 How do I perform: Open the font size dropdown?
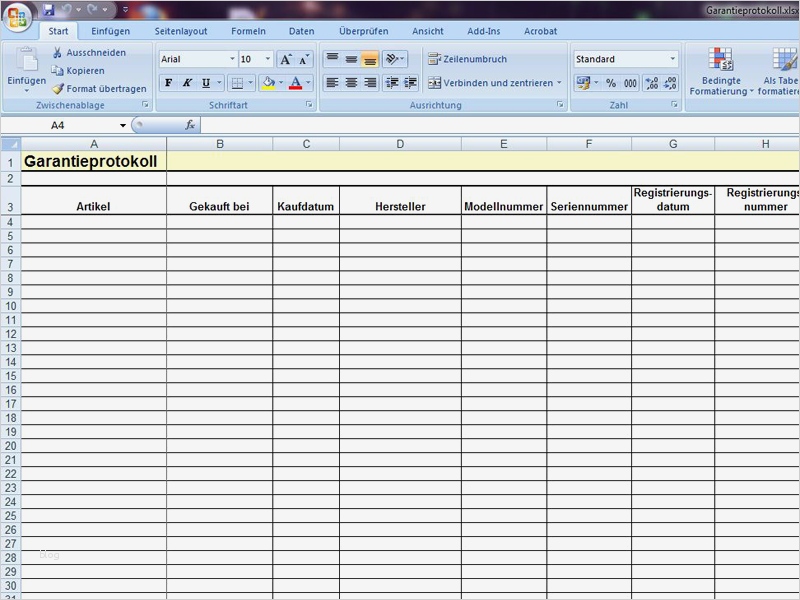267,59
